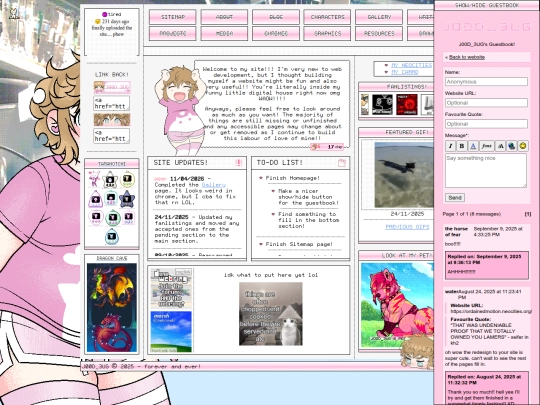Select the pink dancing Tamagotchi character
540x405 pixels.
94,179
